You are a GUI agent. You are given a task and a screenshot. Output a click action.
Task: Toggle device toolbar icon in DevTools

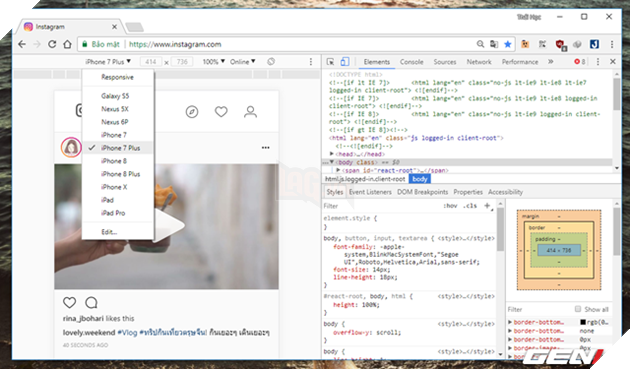click(x=345, y=62)
